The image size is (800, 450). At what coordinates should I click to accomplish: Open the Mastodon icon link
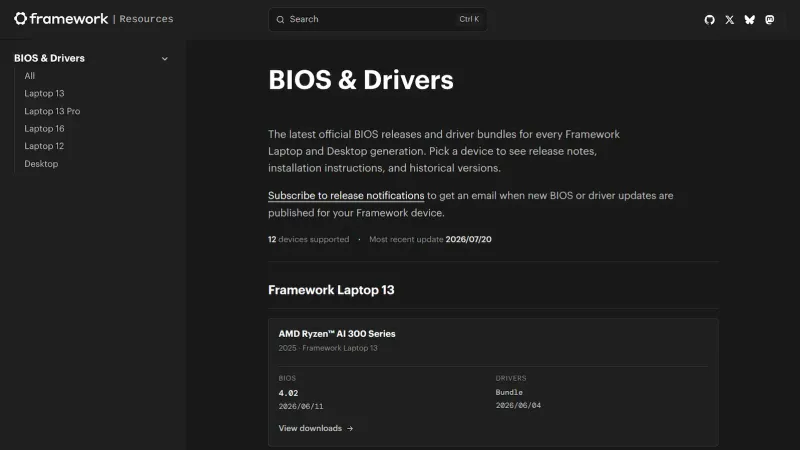point(769,20)
